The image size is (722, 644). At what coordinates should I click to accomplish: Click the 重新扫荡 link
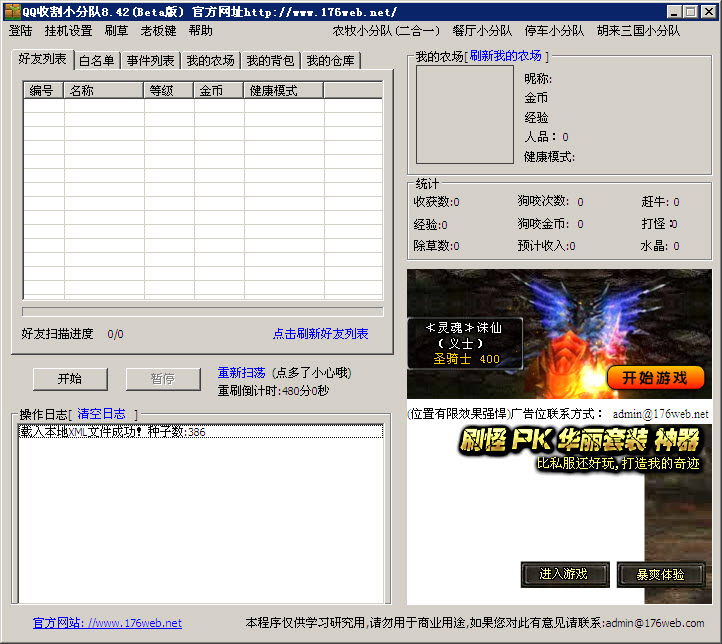(243, 373)
